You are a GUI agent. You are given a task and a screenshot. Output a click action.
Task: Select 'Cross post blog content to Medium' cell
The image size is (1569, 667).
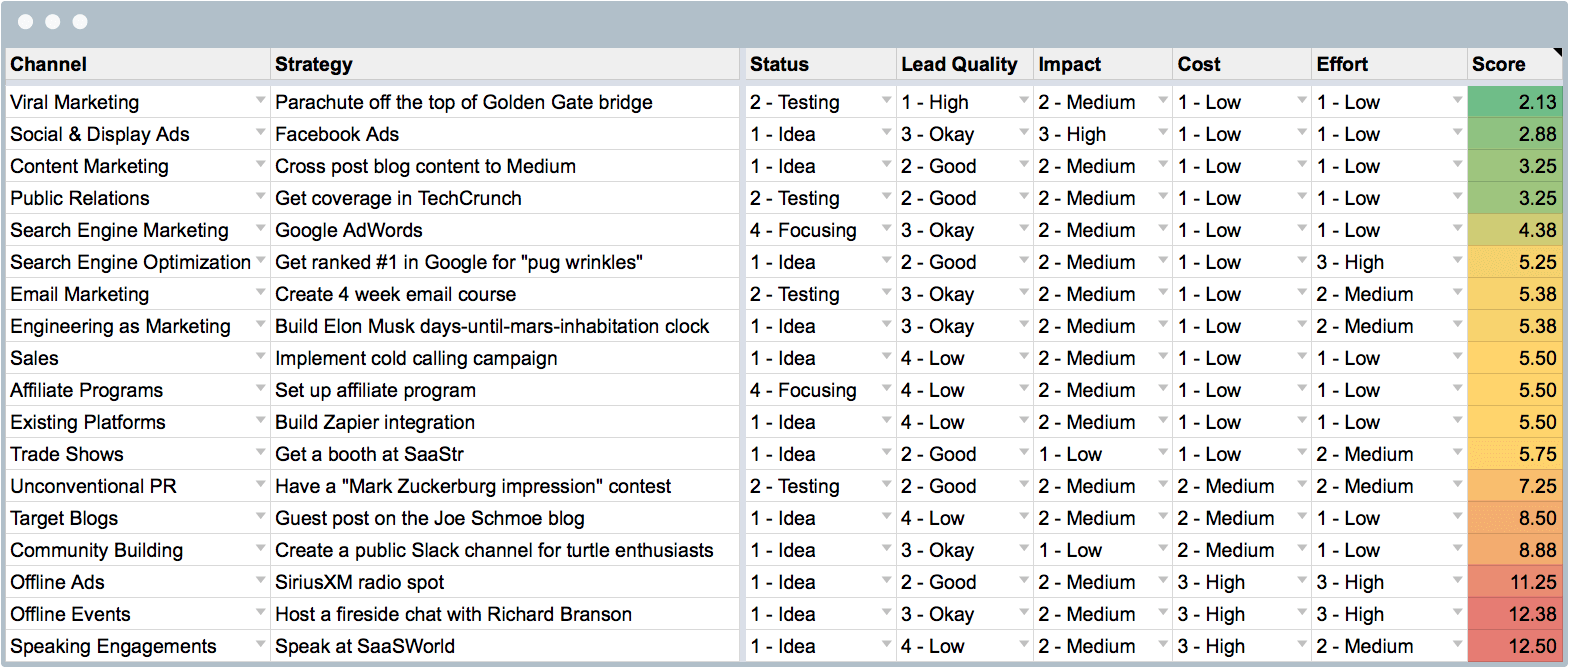505,166
